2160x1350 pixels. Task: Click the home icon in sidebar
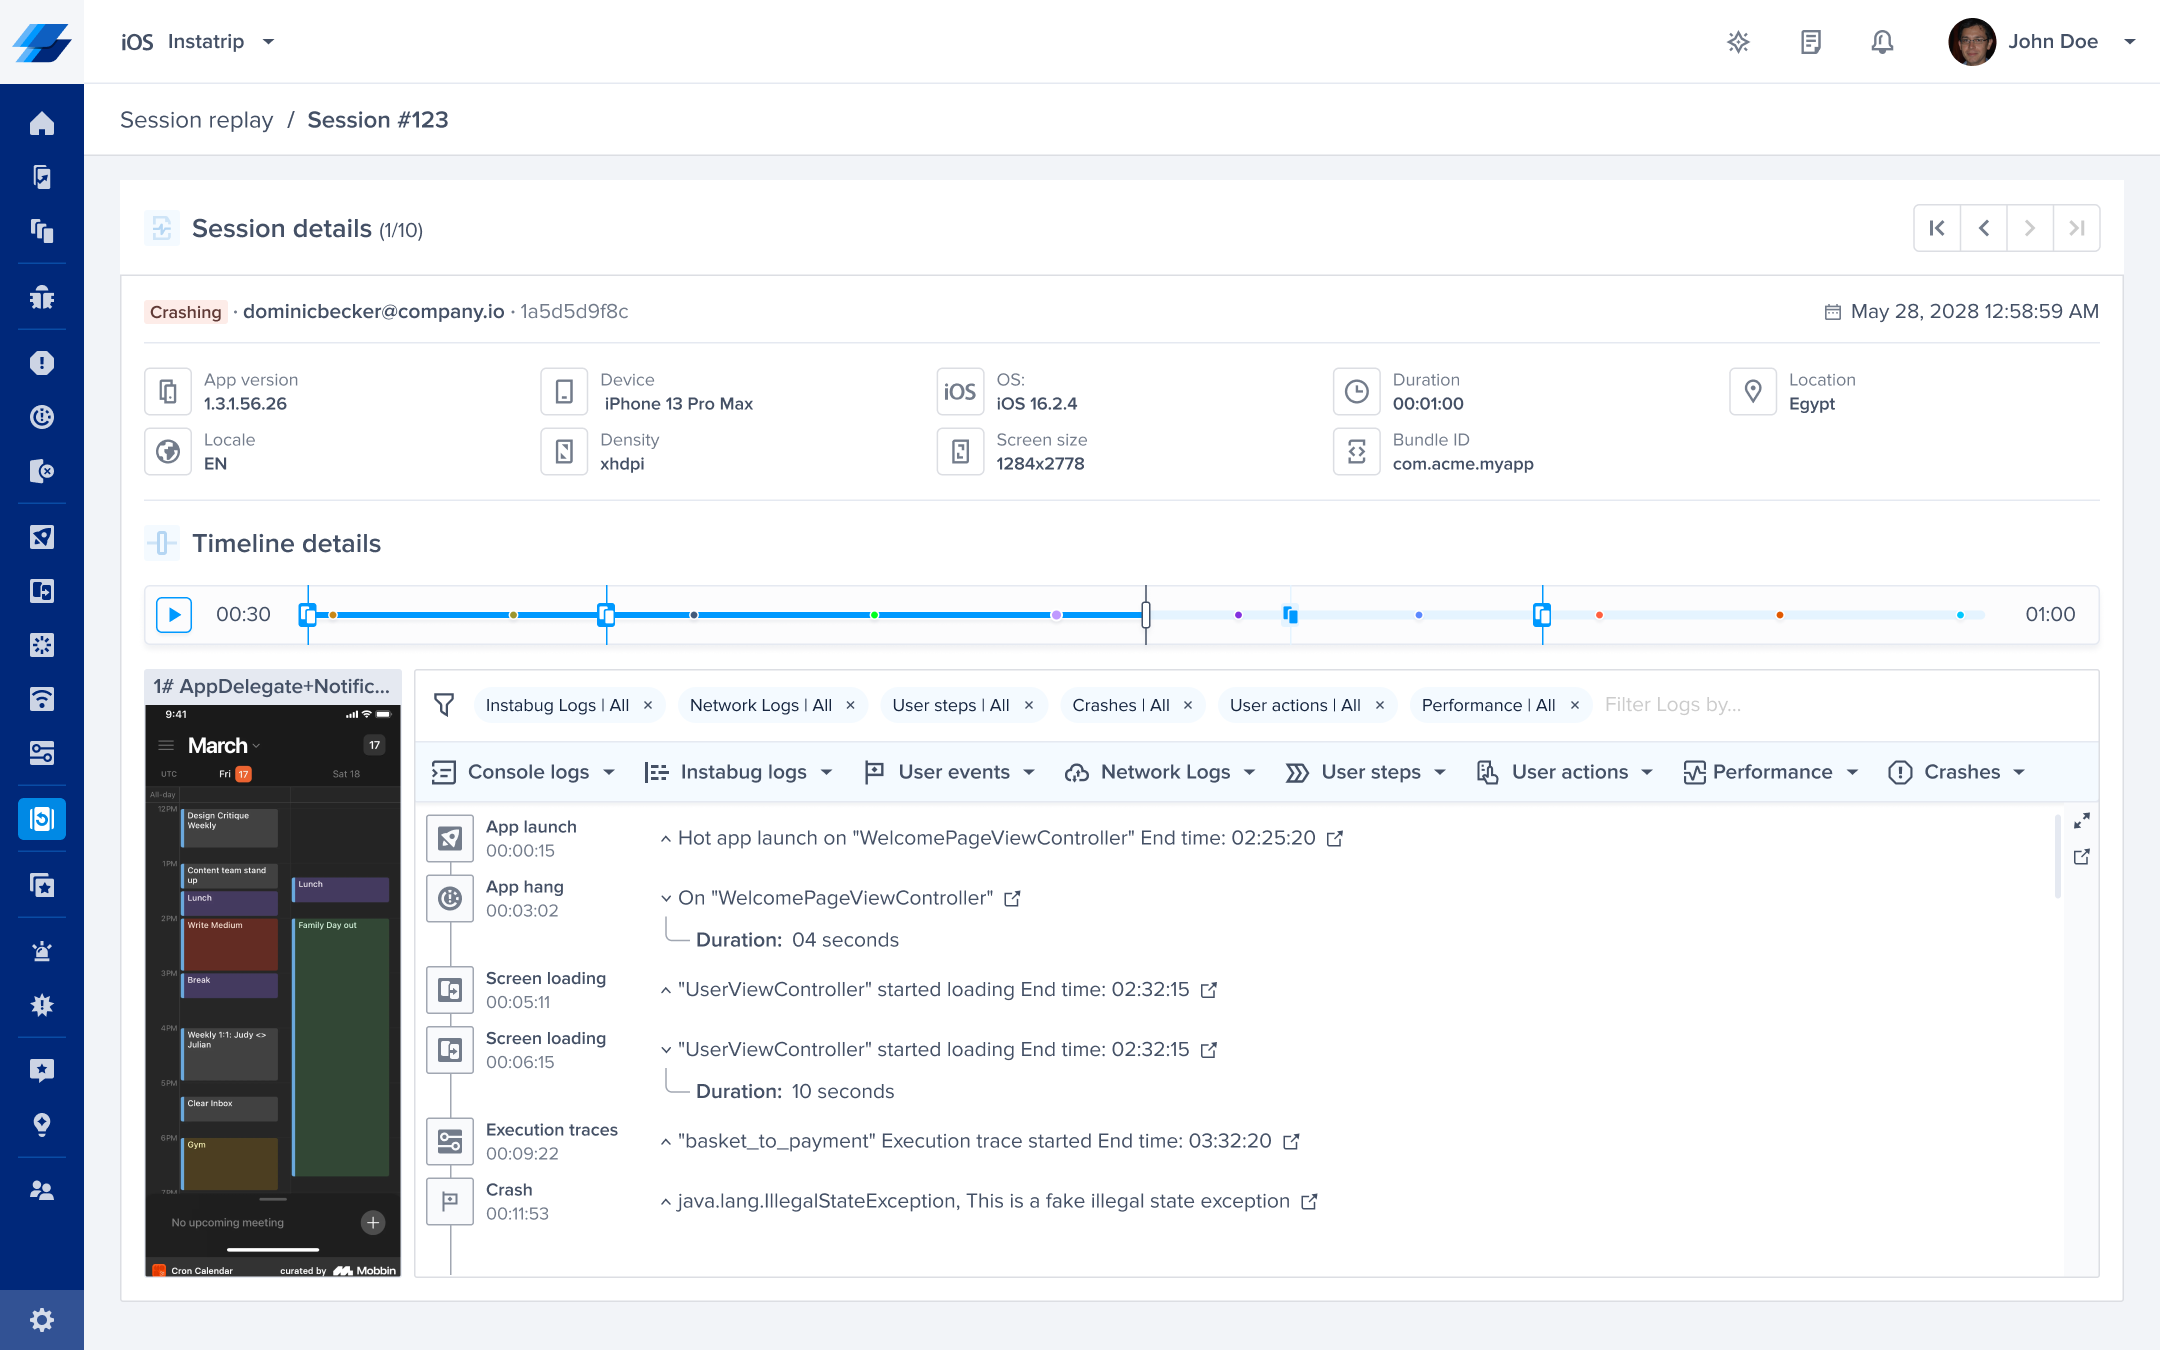click(x=41, y=124)
